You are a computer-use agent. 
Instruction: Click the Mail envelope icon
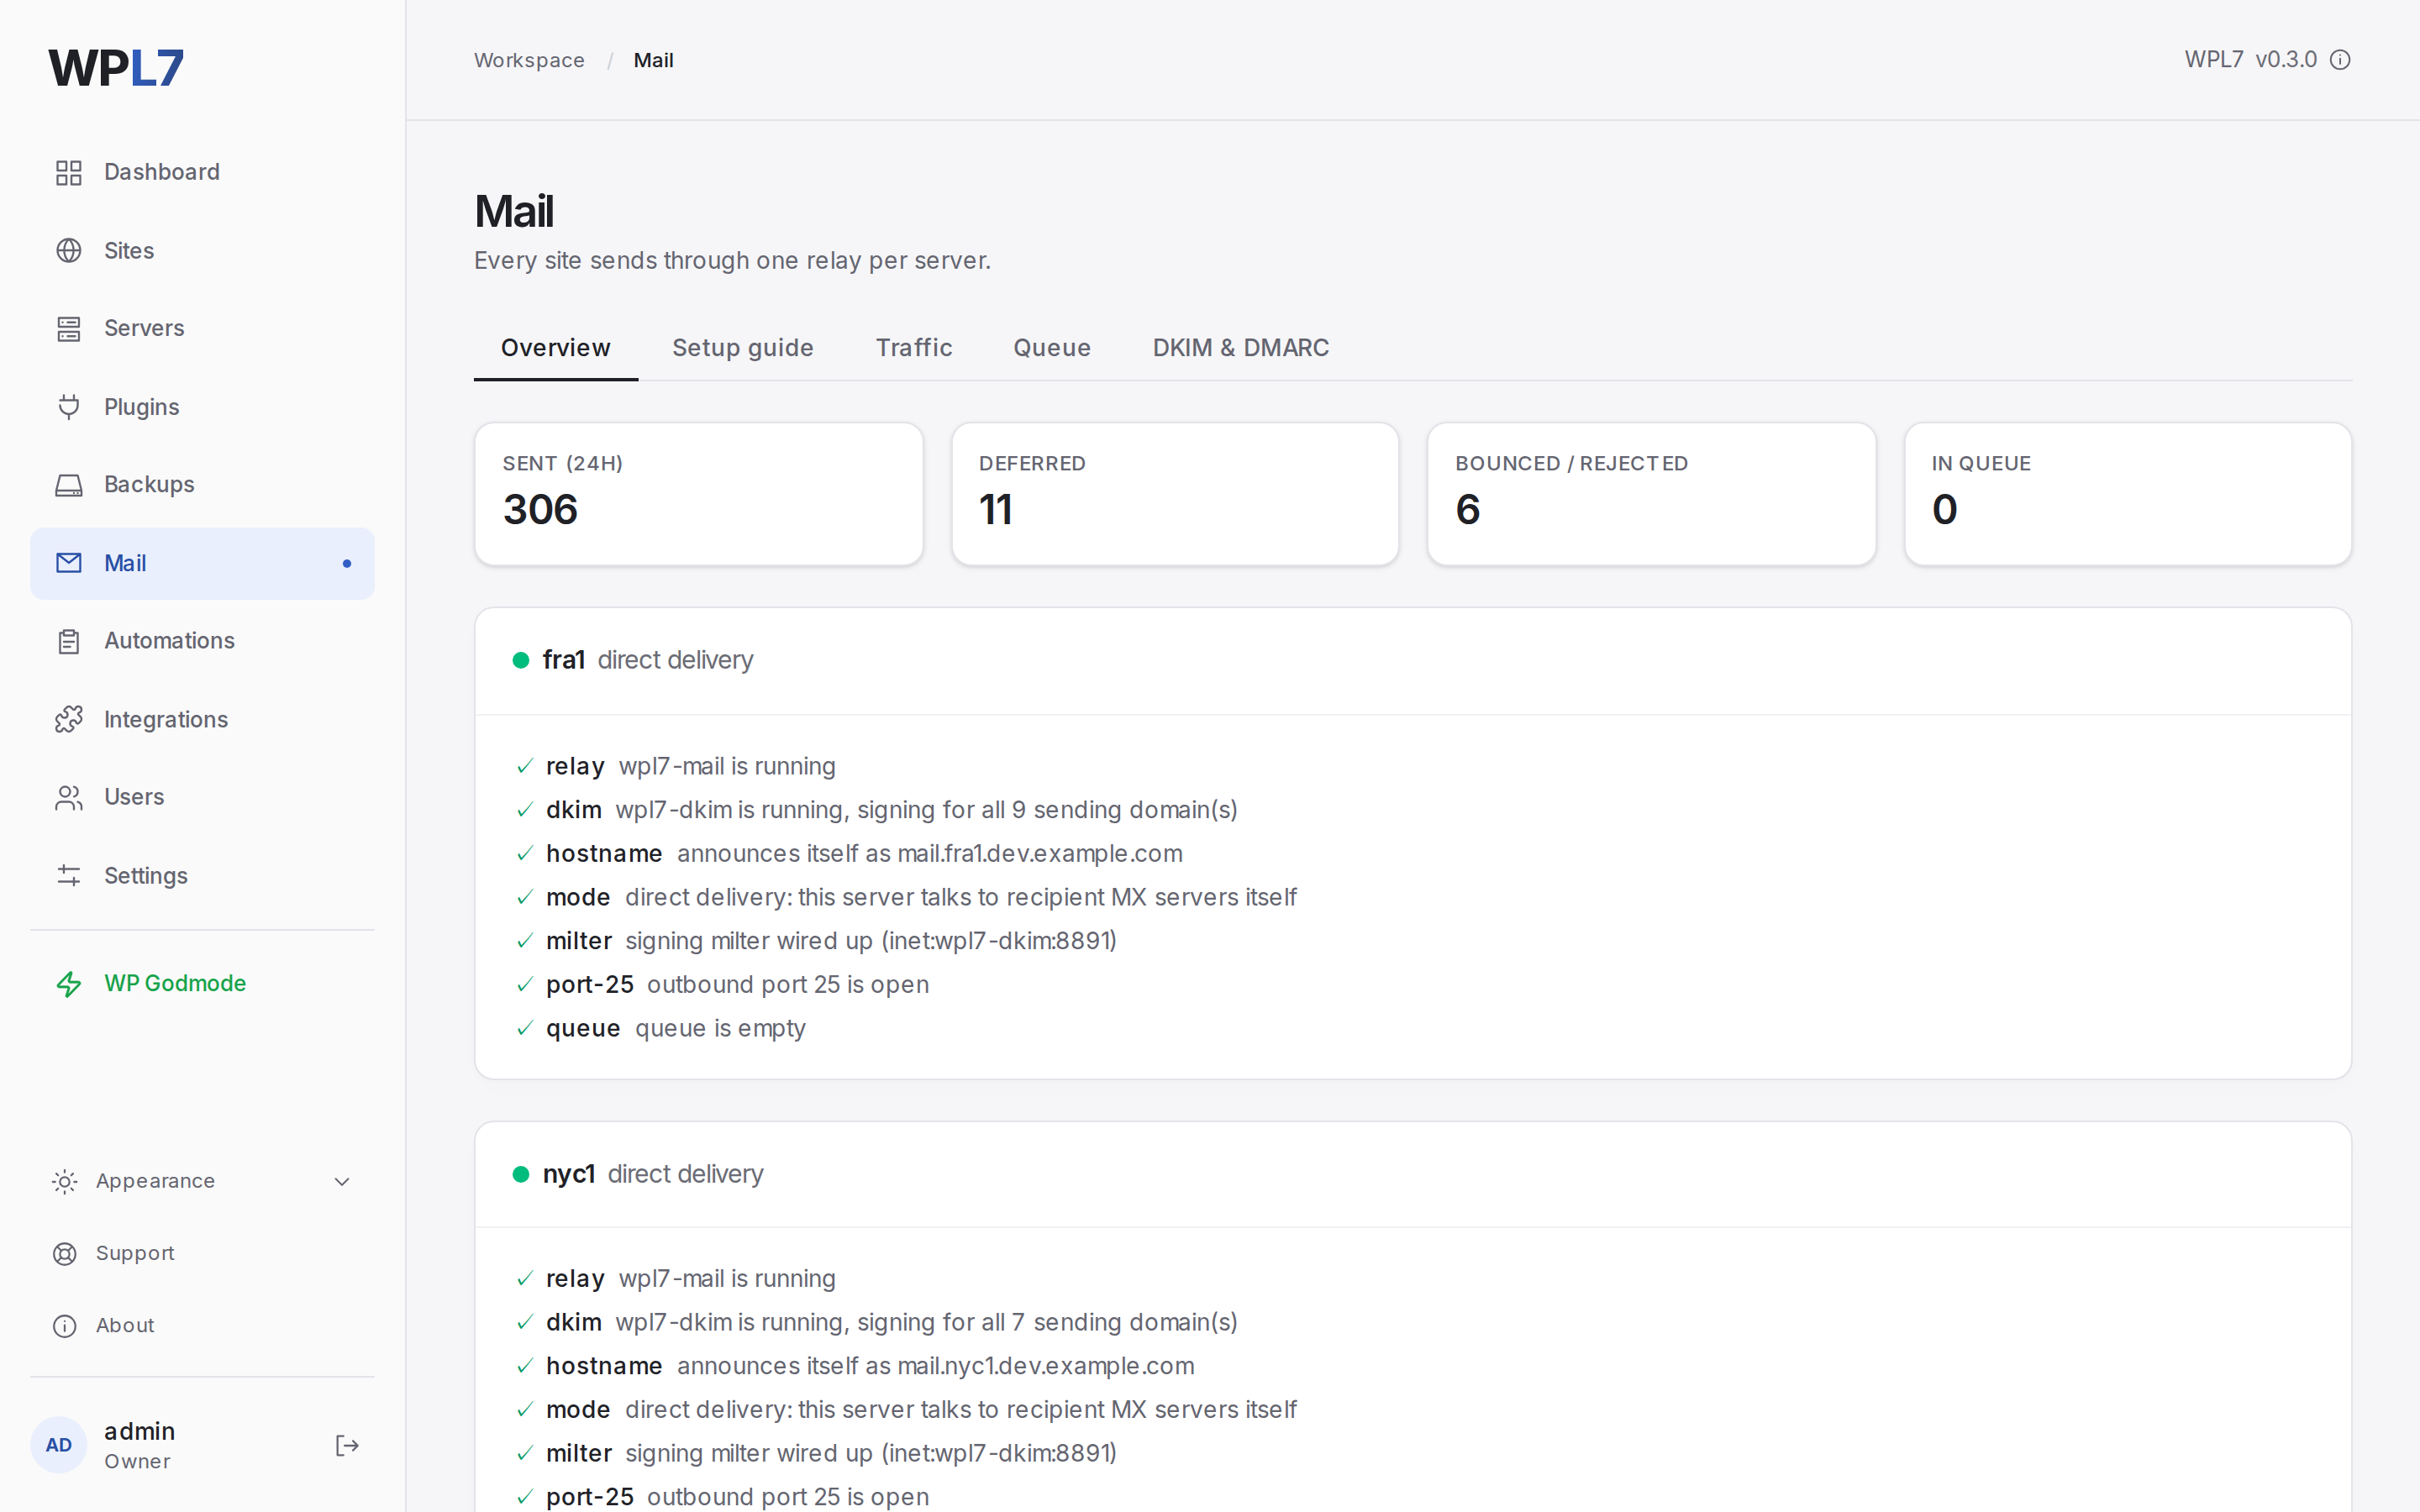point(68,563)
